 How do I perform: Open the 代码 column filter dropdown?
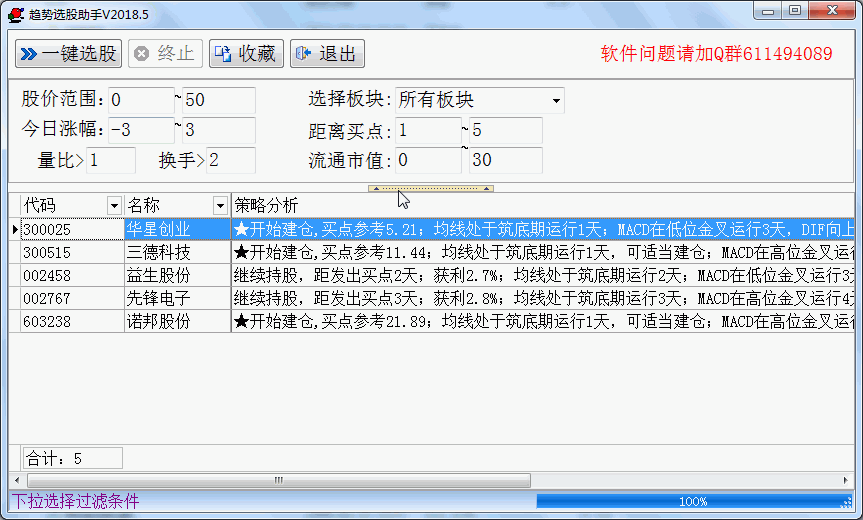tap(114, 206)
